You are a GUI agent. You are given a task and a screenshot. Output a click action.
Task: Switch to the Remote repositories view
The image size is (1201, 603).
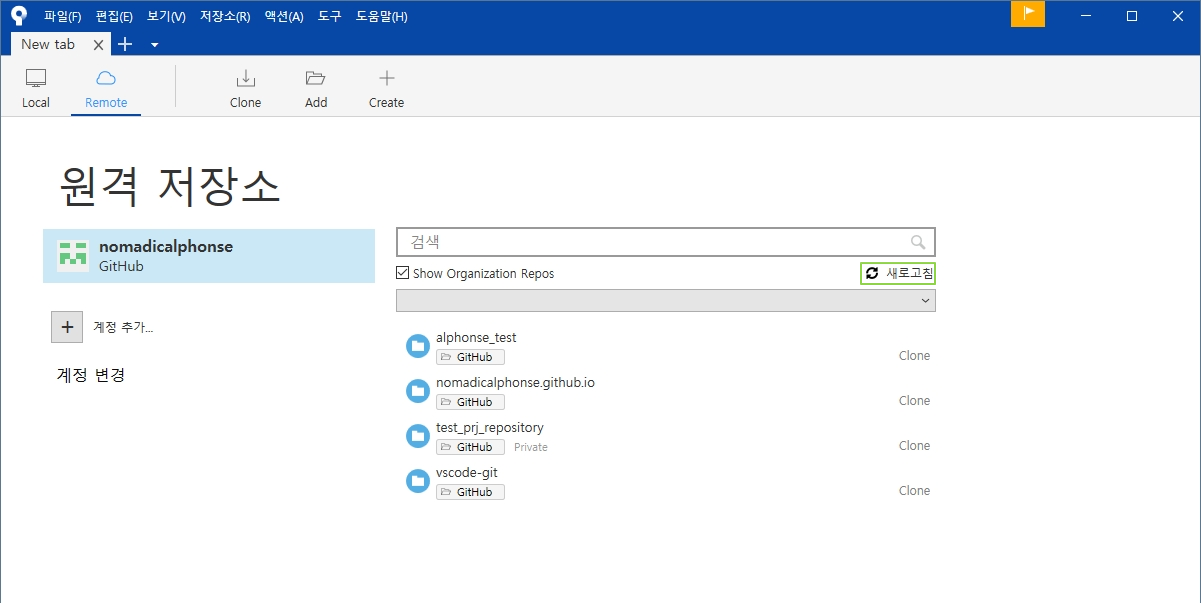coord(106,89)
